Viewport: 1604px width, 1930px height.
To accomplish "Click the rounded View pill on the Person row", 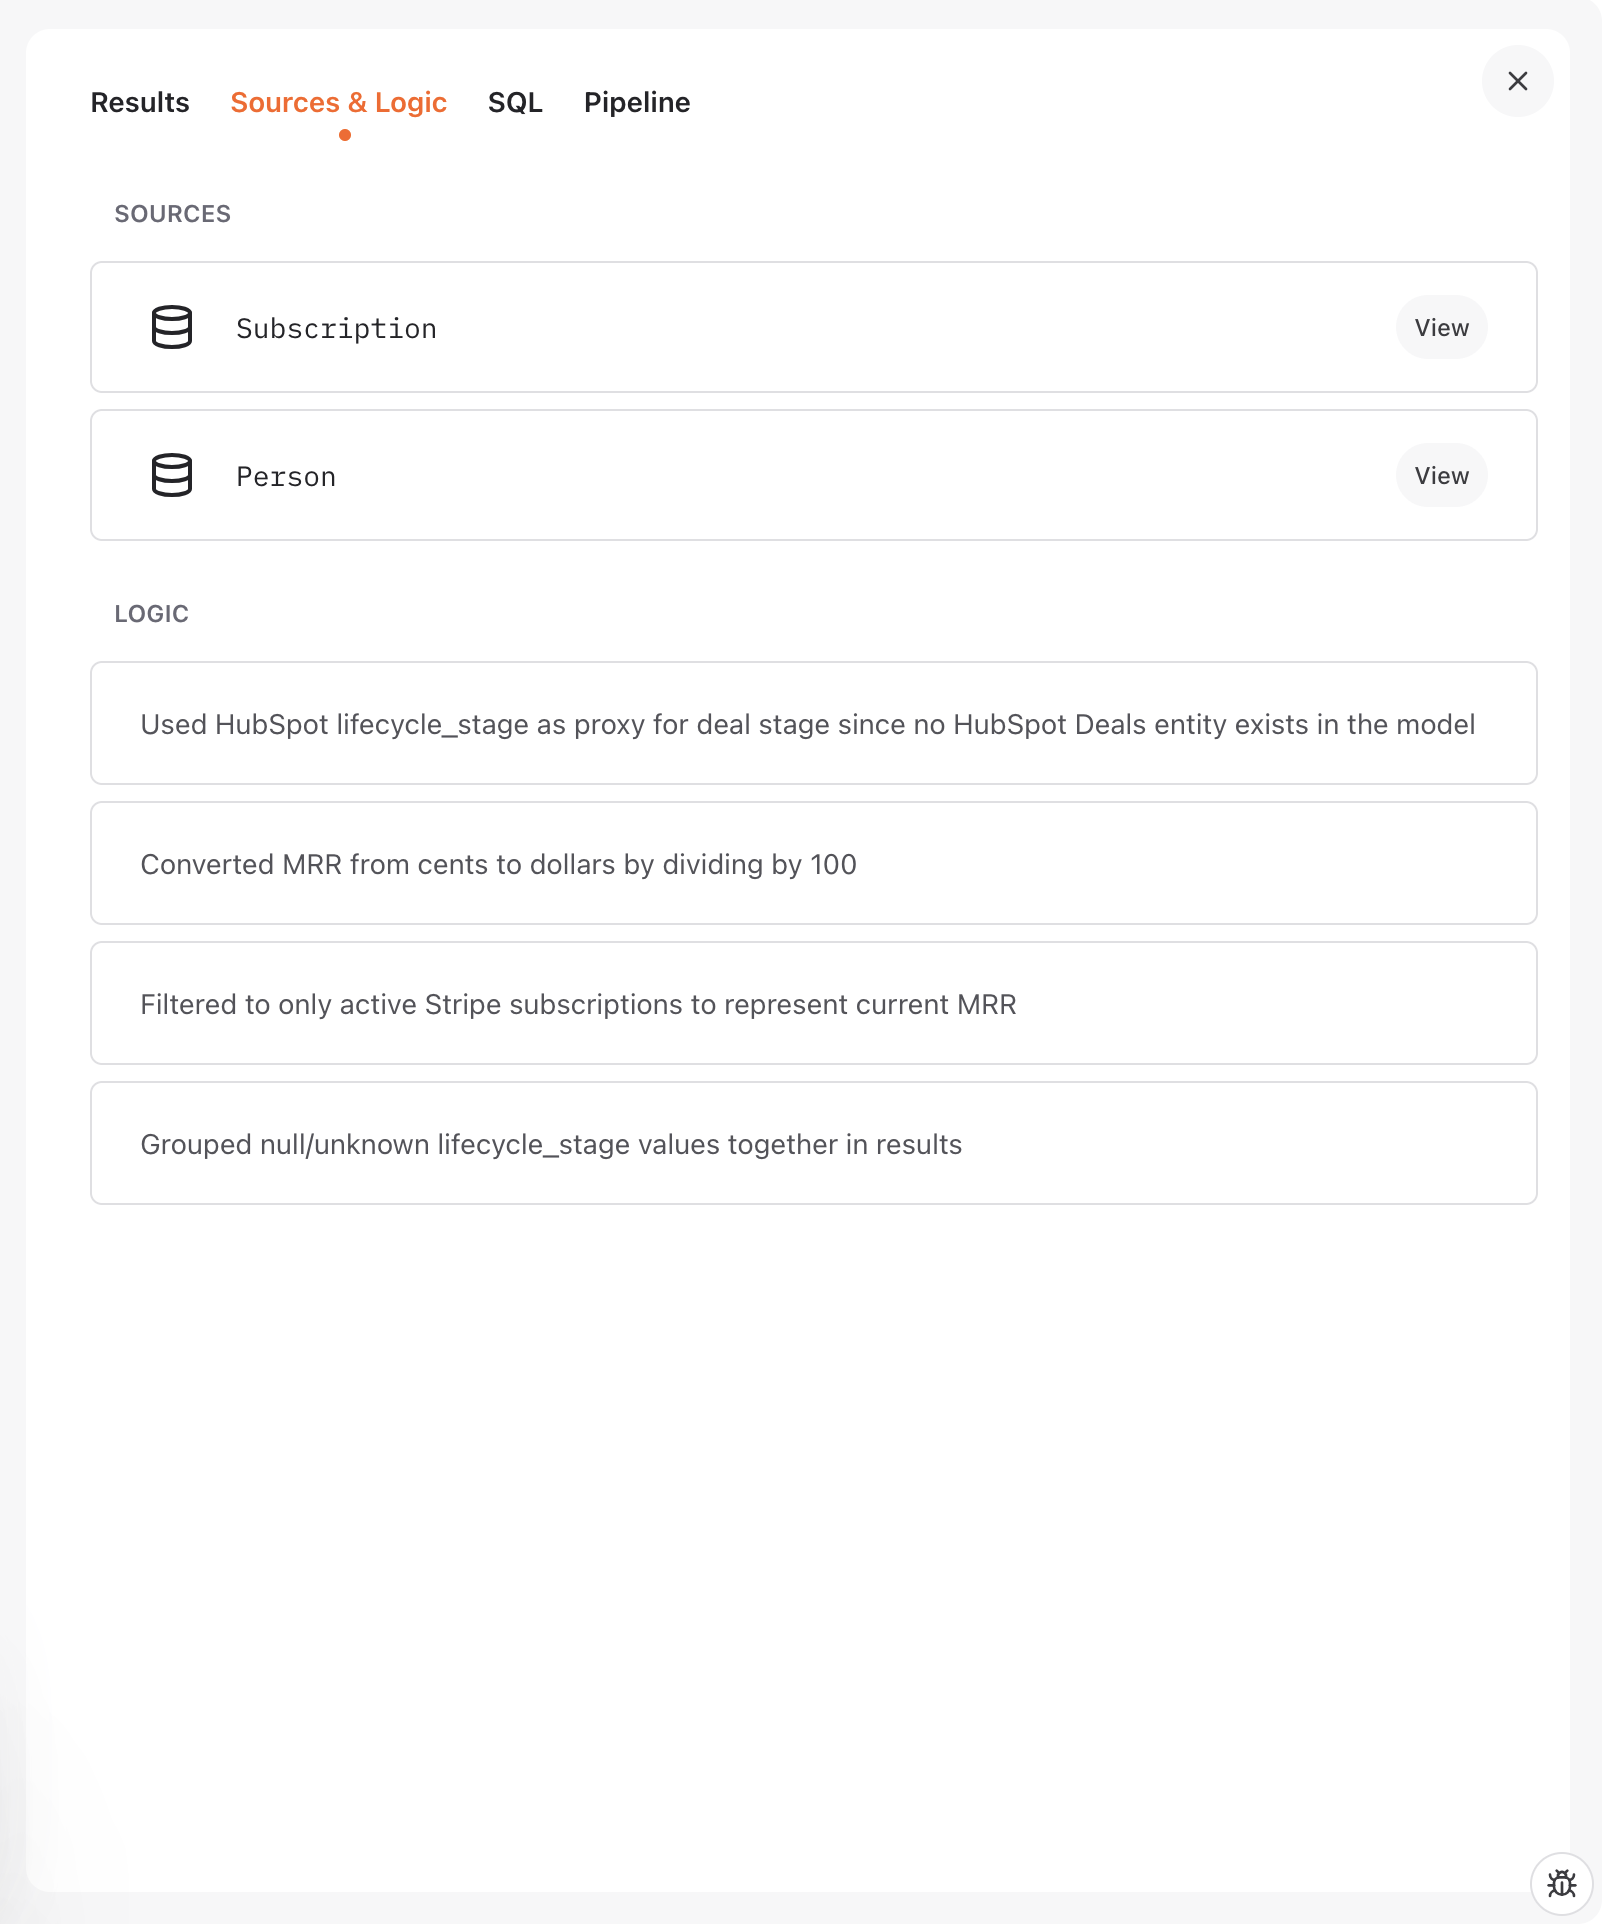I will point(1440,475).
